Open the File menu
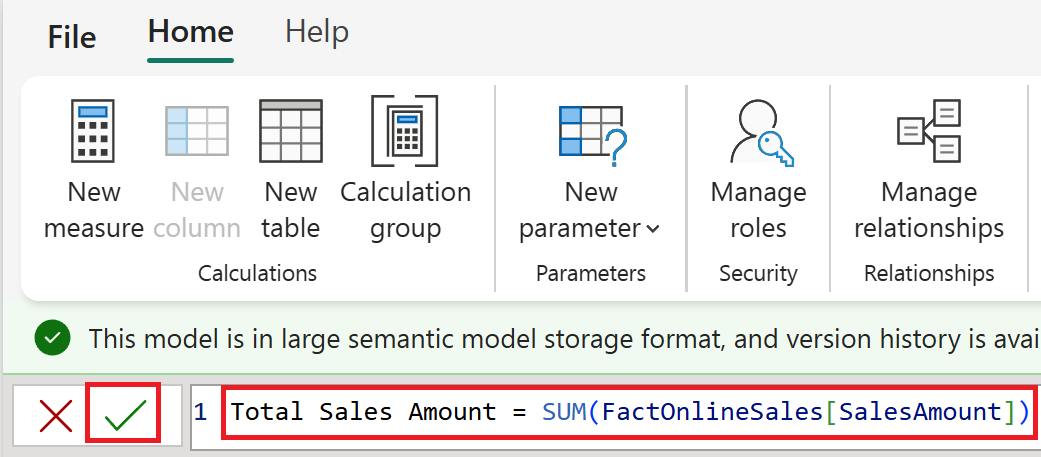This screenshot has width=1041, height=457. [72, 37]
